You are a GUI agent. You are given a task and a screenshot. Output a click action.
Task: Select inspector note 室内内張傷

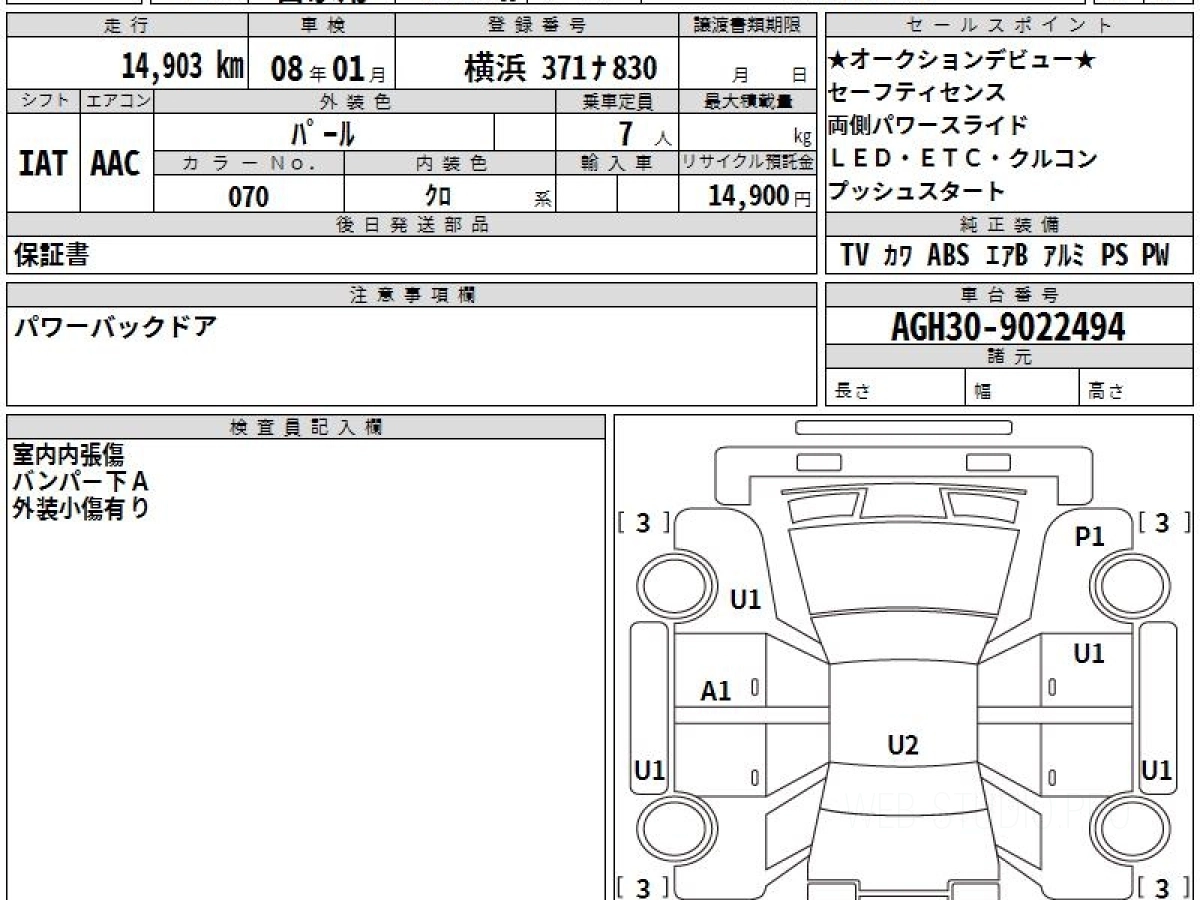click(x=69, y=456)
